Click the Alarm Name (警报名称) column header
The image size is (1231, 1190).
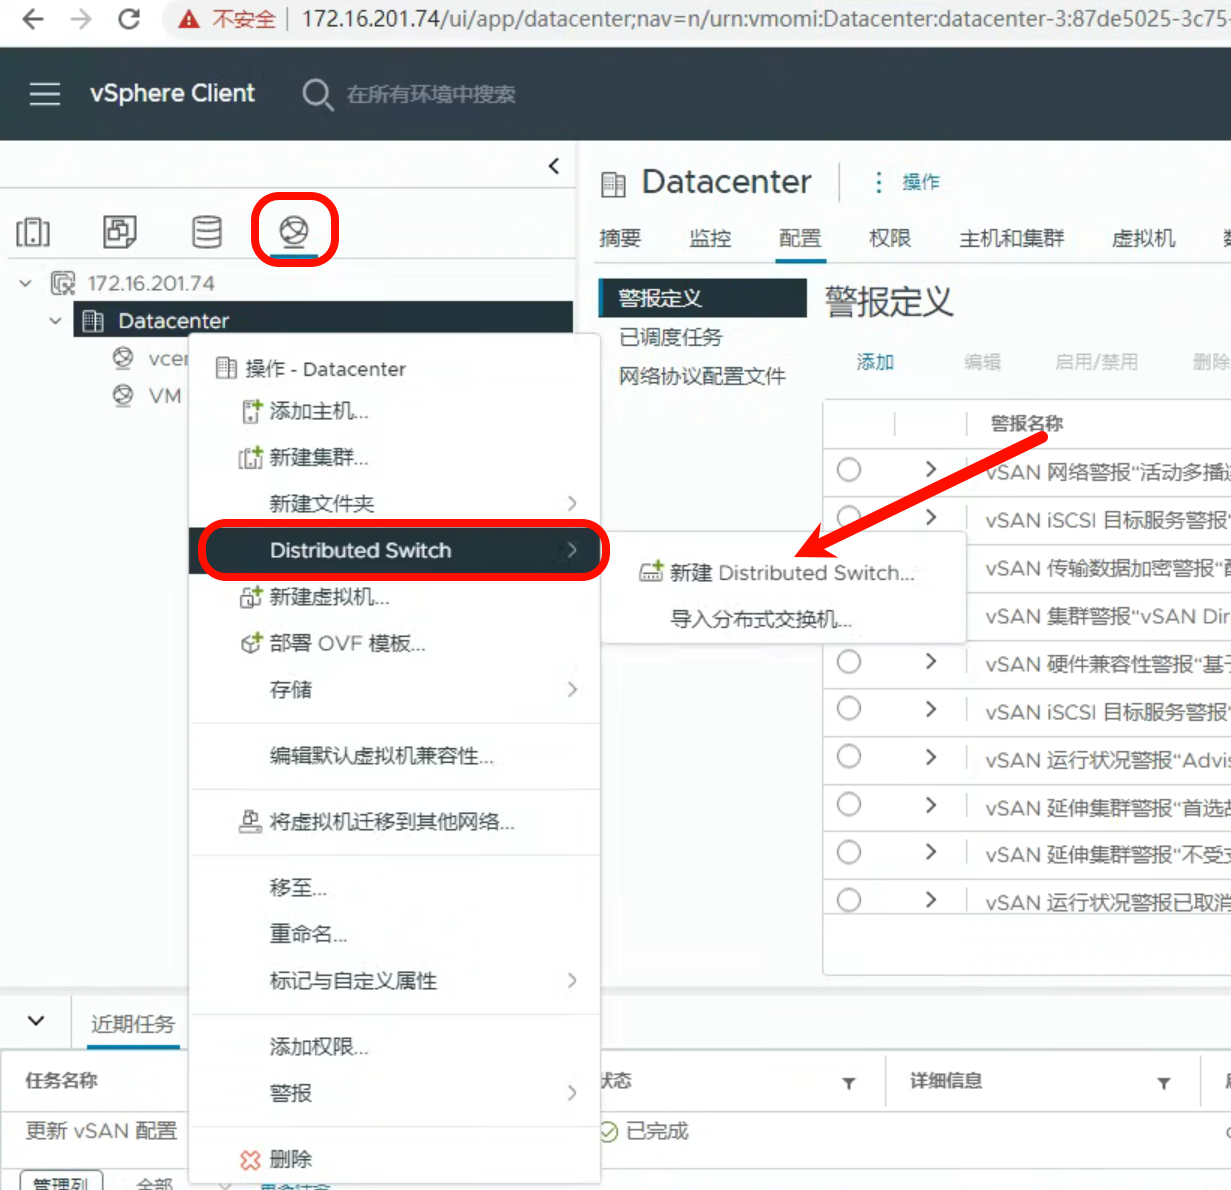pyautogui.click(x=1027, y=424)
